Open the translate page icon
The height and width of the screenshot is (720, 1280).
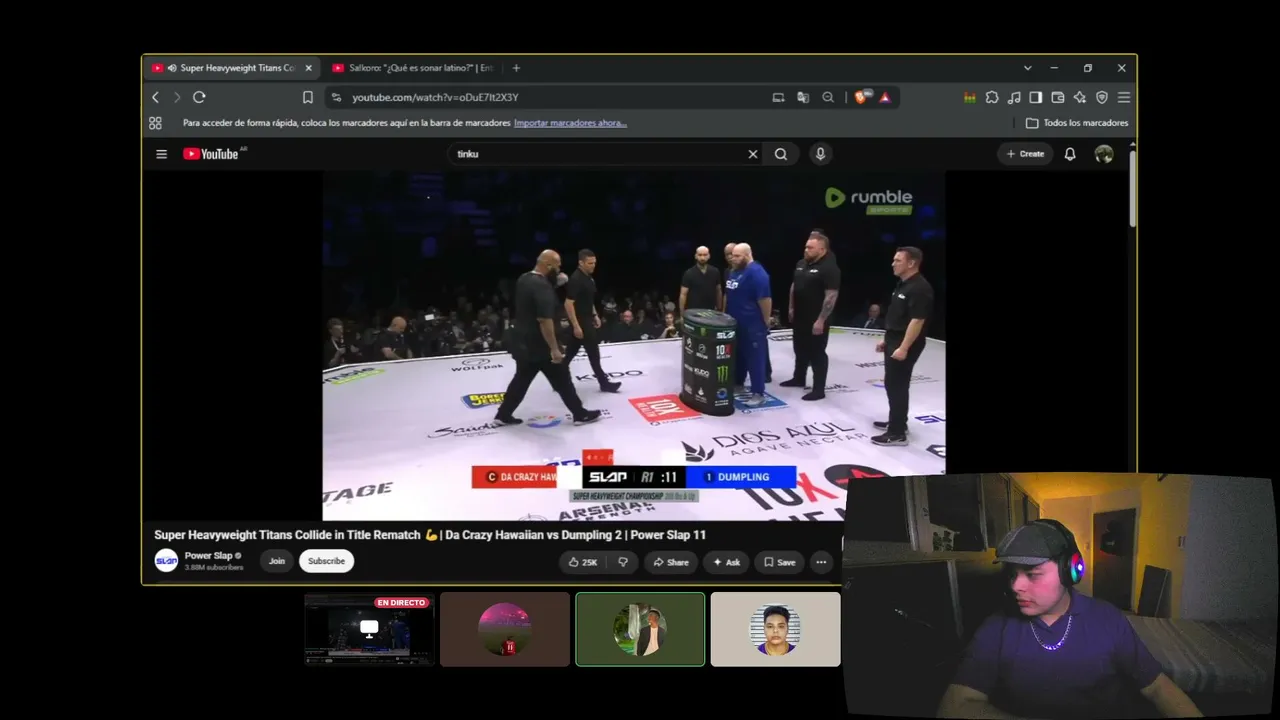(x=803, y=97)
